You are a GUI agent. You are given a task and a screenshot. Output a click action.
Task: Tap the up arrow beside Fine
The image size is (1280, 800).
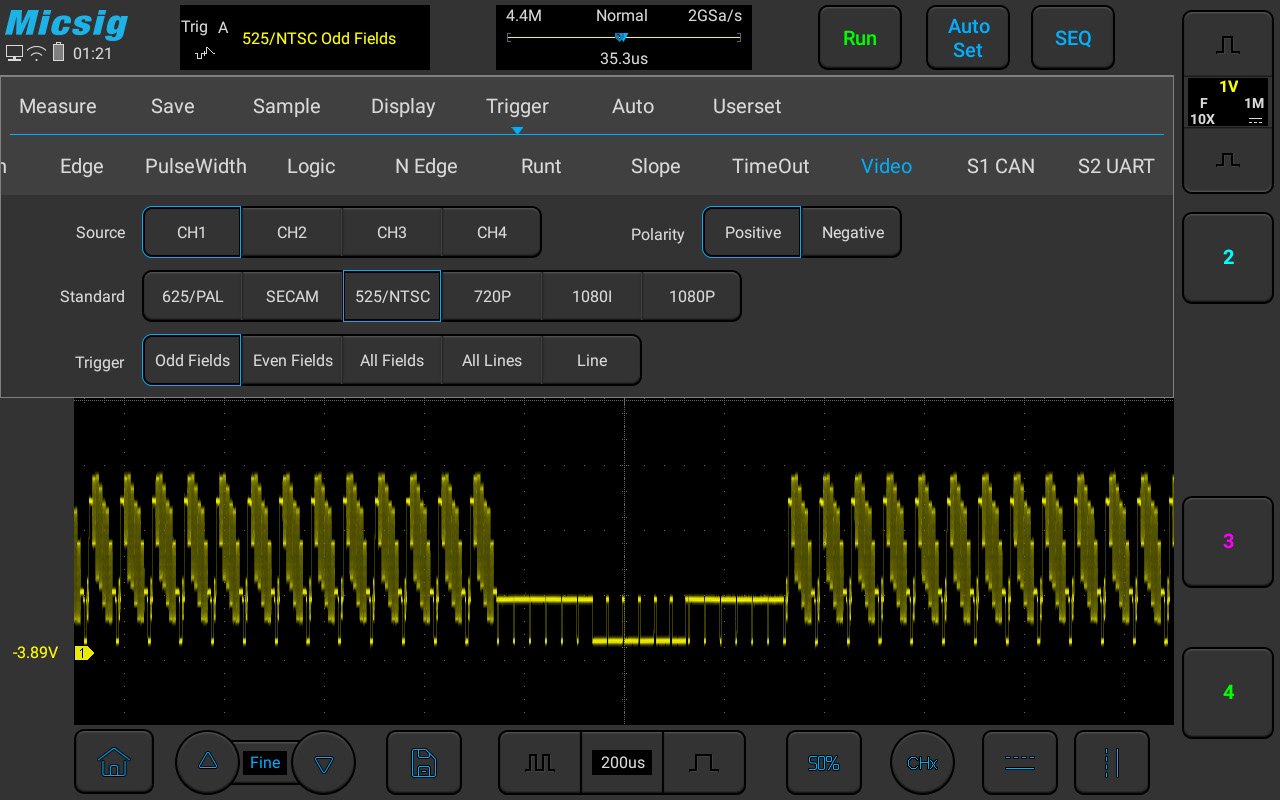[207, 762]
